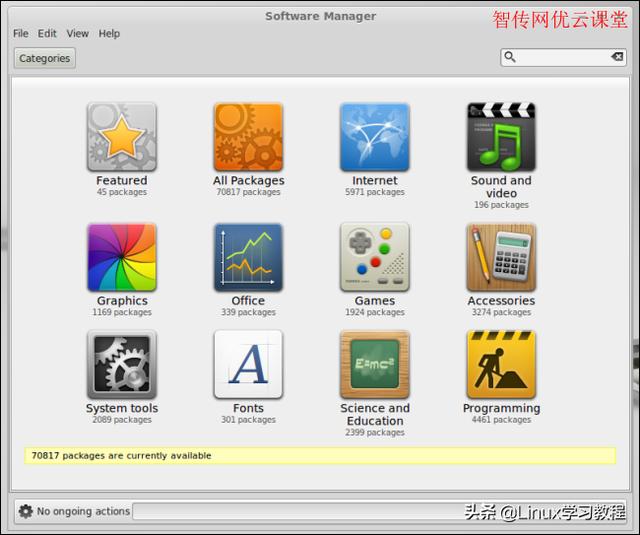Viewport: 640px width, 535px height.
Task: Click the "1169 packages" count
Action: tap(122, 312)
